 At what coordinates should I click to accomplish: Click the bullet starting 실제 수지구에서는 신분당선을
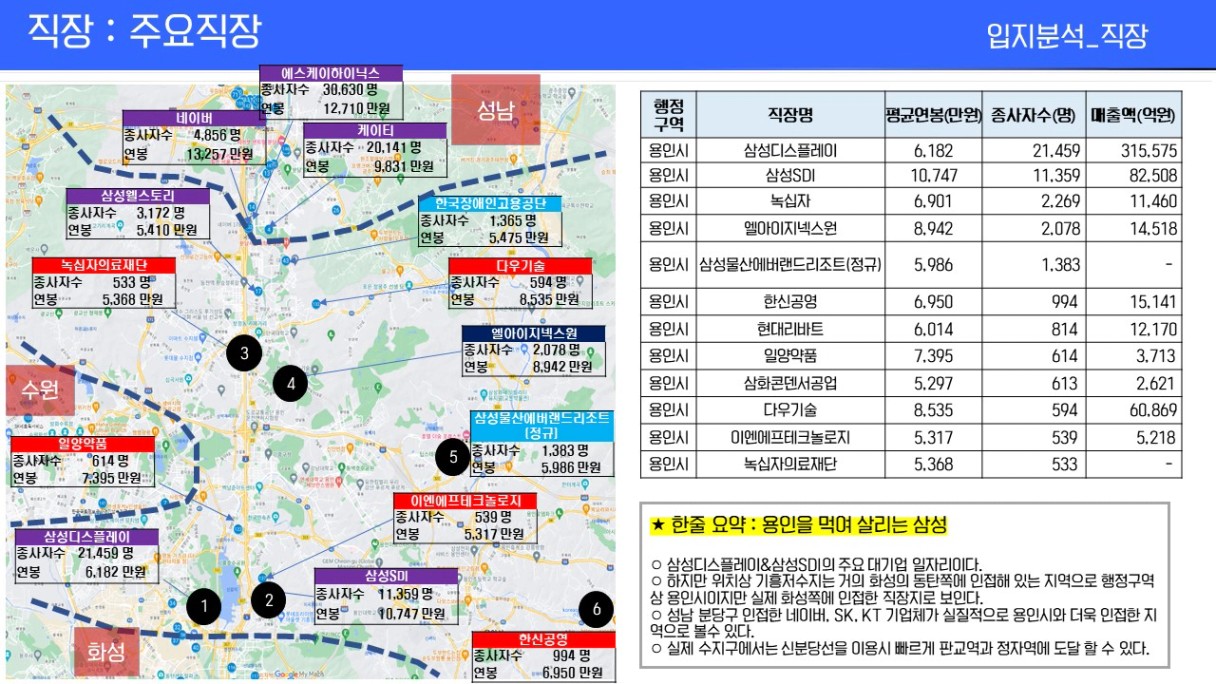(x=899, y=650)
